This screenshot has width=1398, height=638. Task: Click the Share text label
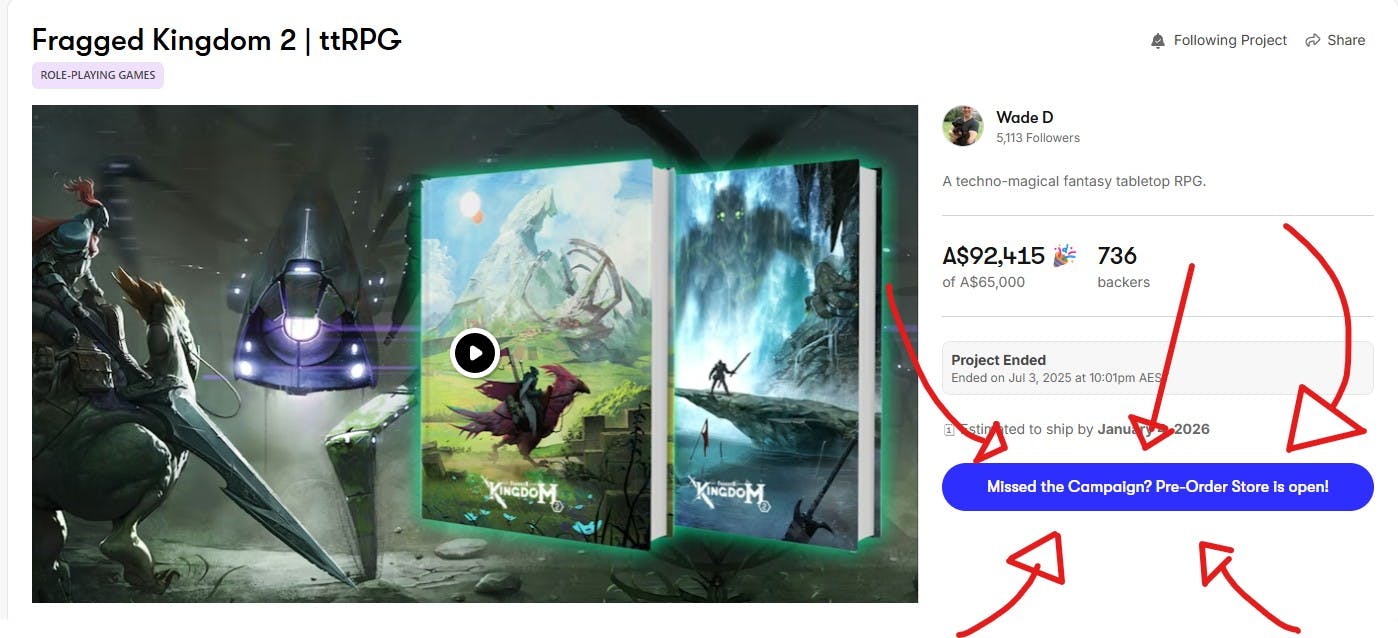pos(1346,41)
